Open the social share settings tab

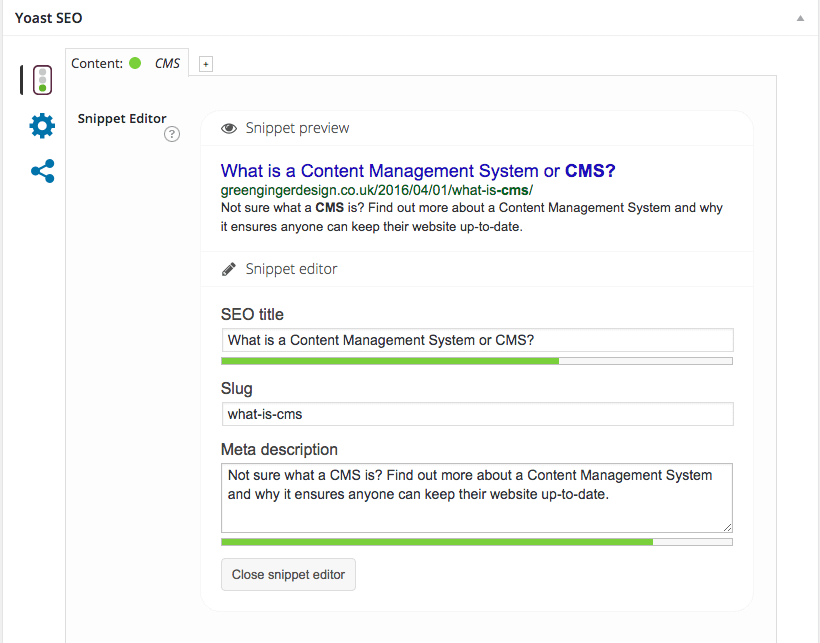click(42, 171)
